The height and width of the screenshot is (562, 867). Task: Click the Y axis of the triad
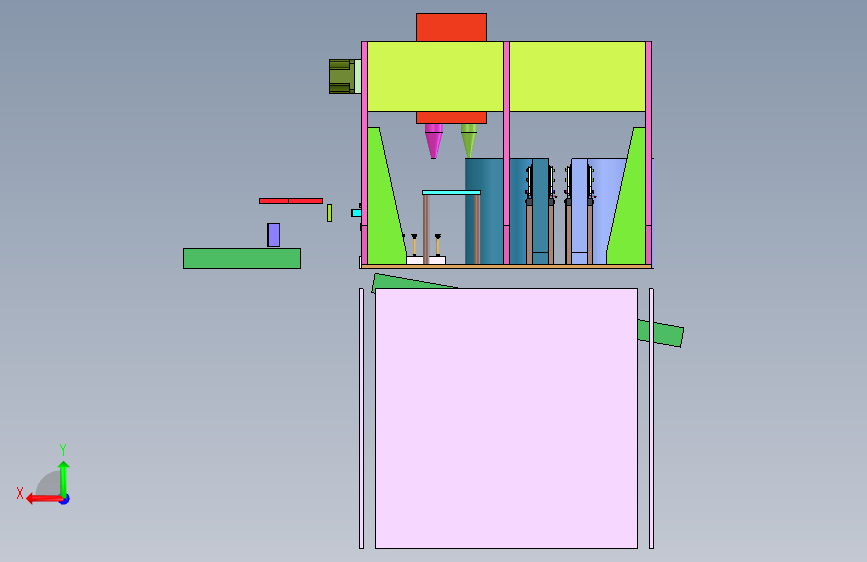coord(64,480)
